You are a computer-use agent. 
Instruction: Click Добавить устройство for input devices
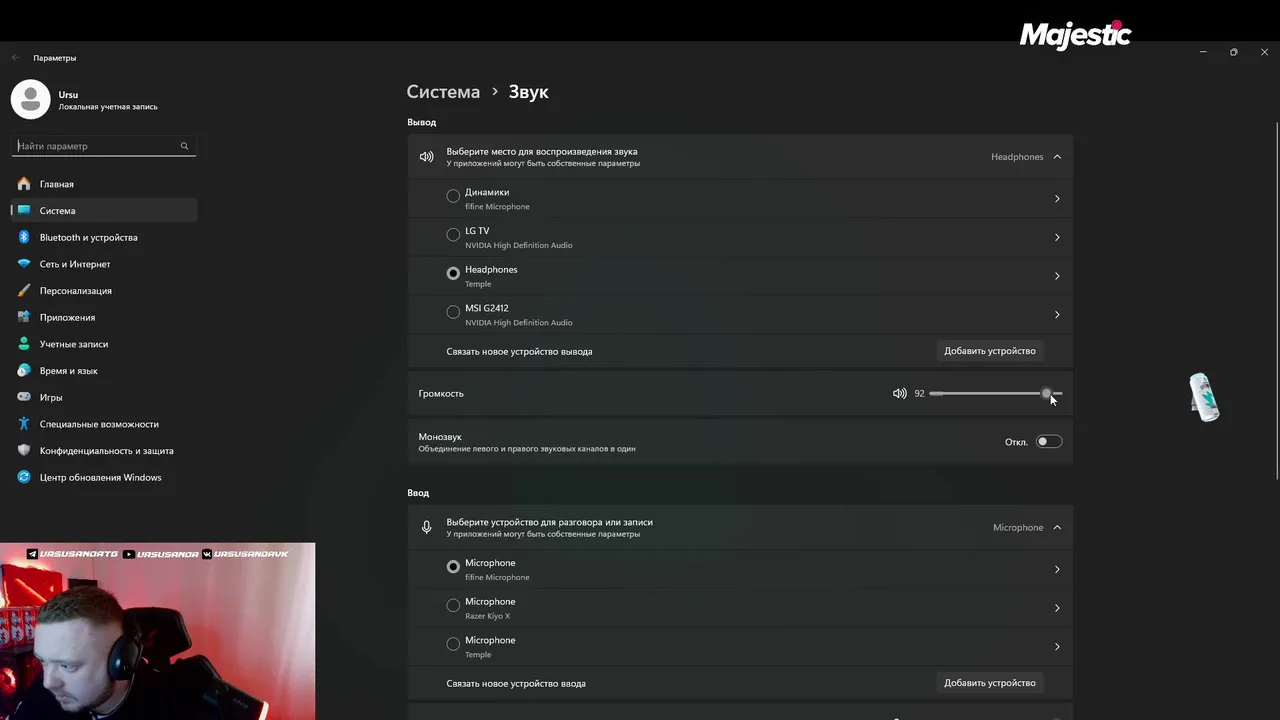(989, 683)
